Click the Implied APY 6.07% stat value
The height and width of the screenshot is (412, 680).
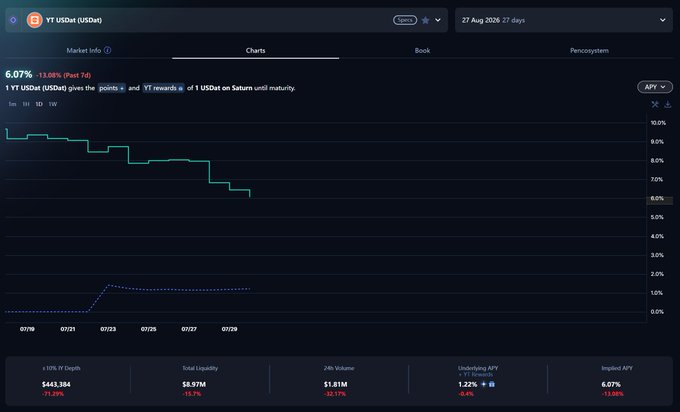click(x=611, y=384)
